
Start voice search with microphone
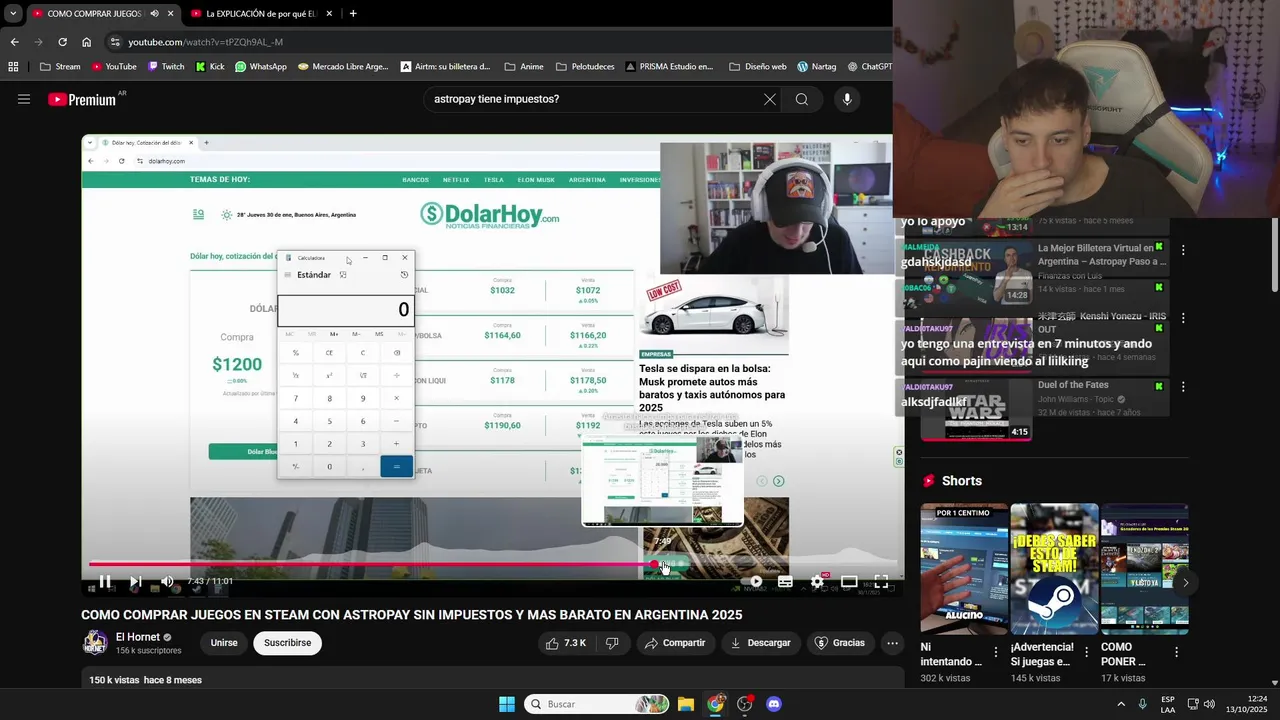coord(847,99)
